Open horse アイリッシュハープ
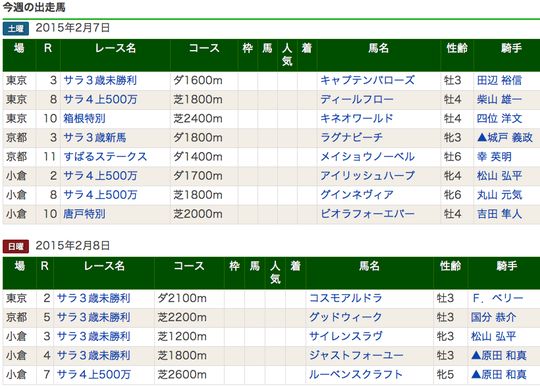 click(x=367, y=176)
